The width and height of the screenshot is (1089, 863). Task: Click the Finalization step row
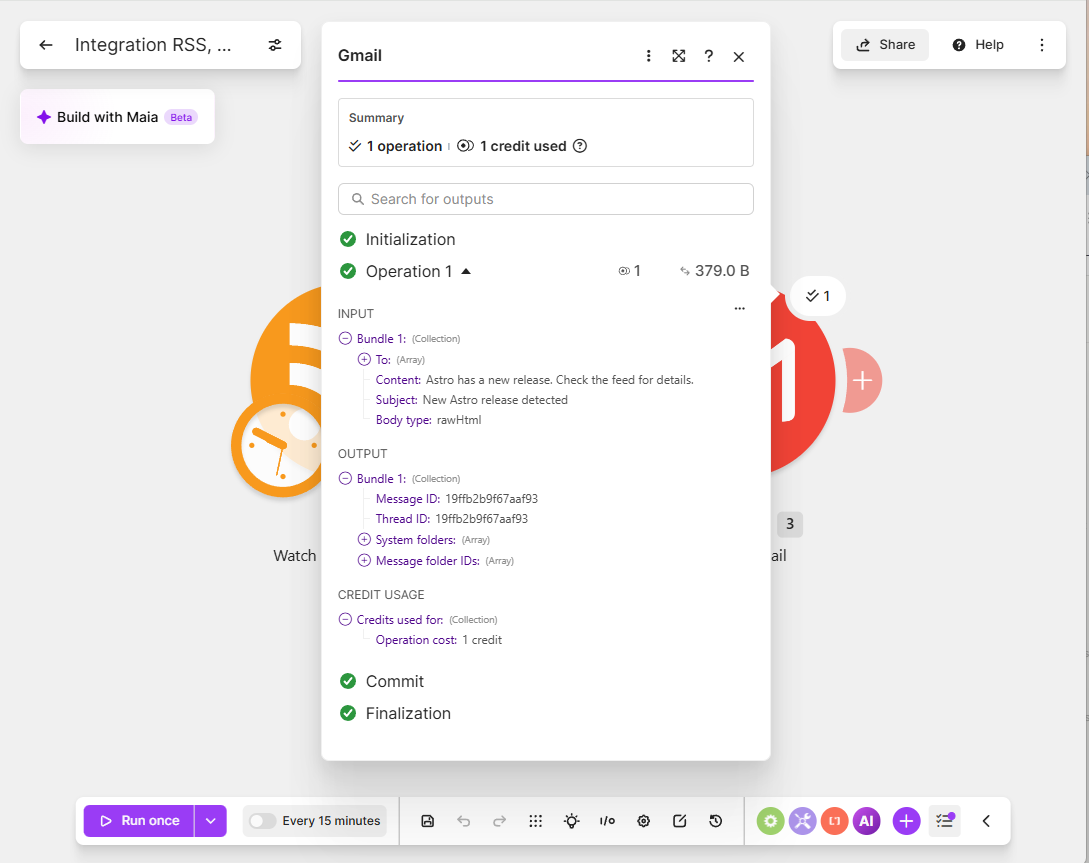coord(395,713)
